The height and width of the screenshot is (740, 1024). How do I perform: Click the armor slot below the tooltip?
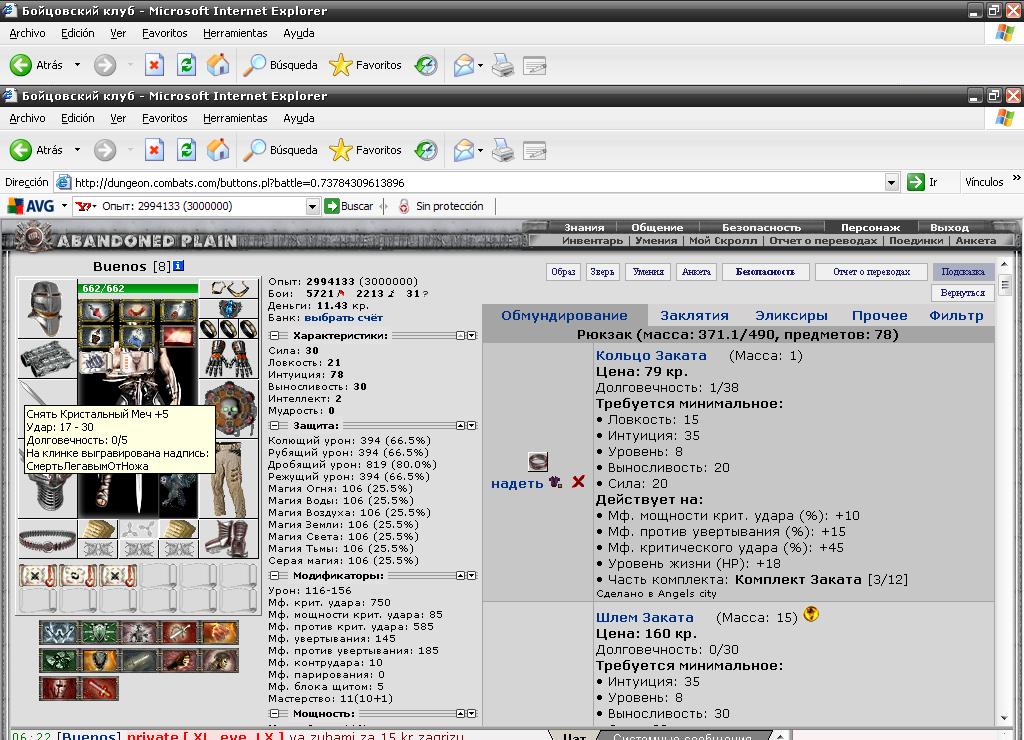[47, 496]
